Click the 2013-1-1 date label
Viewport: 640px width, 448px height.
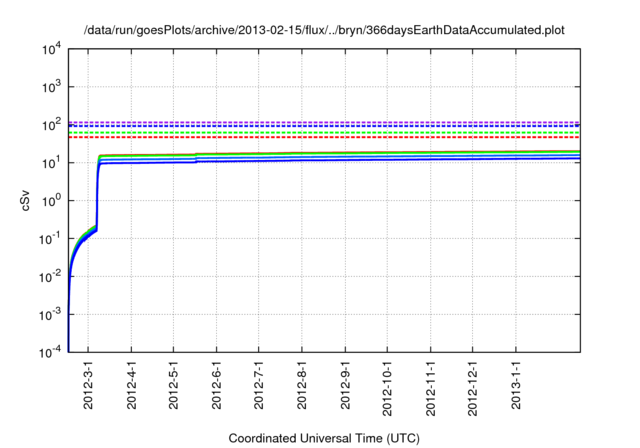516,385
